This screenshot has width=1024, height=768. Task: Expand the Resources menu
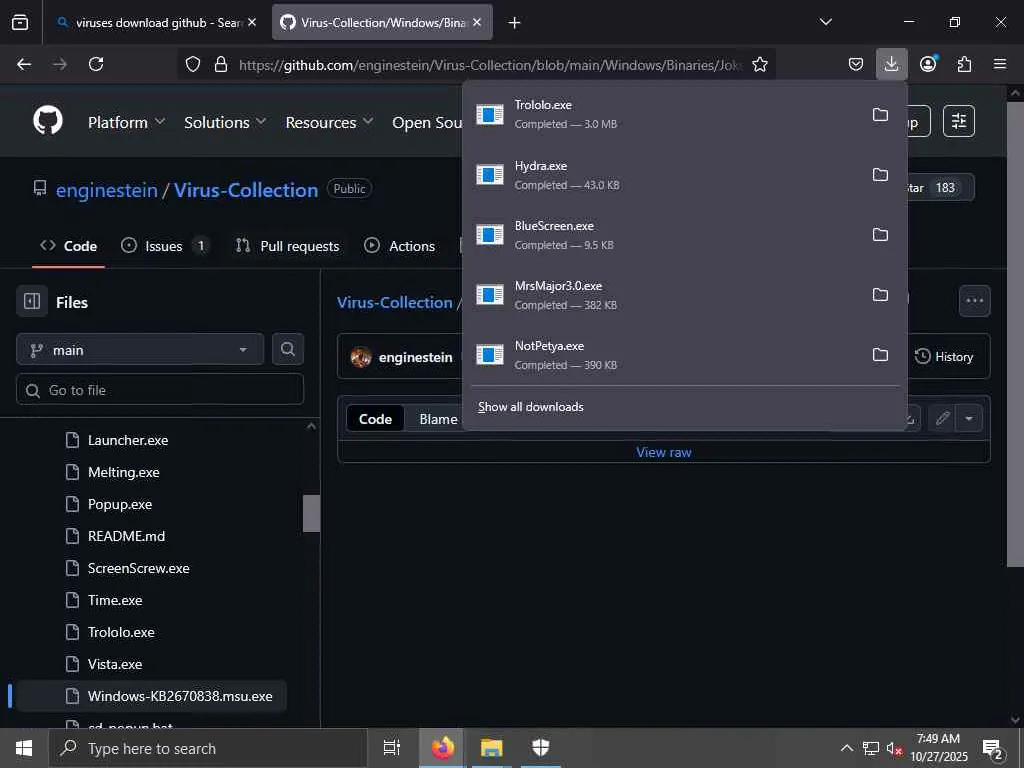329,122
